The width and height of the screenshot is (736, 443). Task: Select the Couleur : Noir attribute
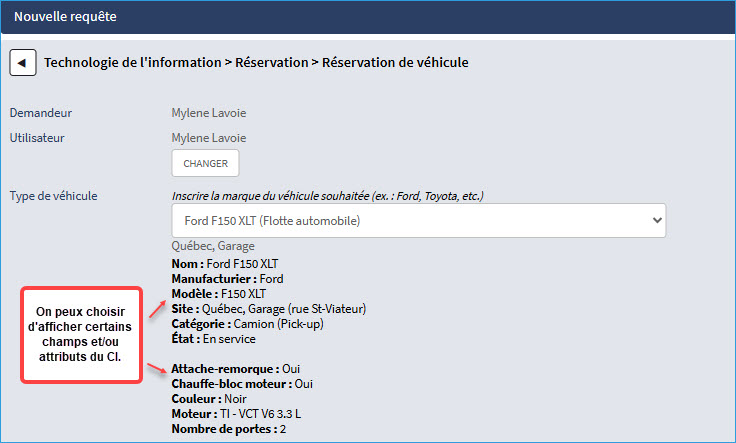[209, 399]
